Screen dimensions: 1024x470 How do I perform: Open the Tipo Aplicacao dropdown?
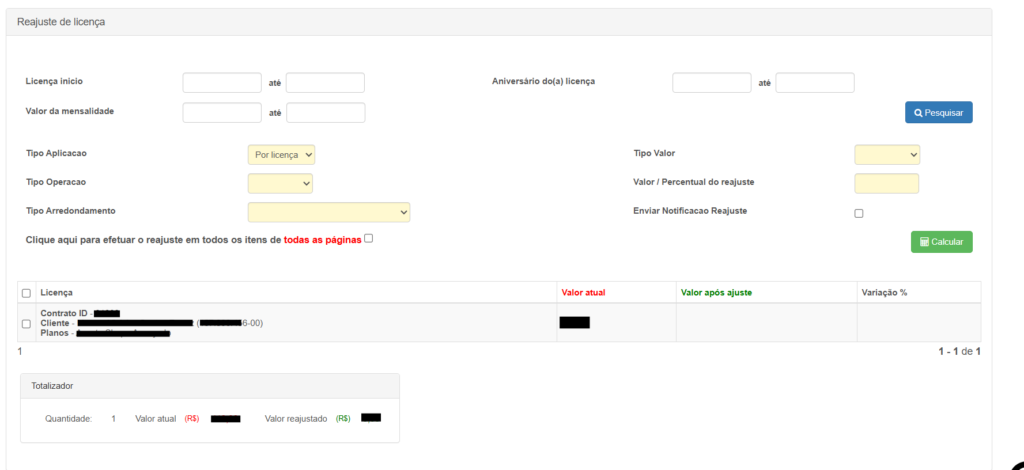pos(282,155)
